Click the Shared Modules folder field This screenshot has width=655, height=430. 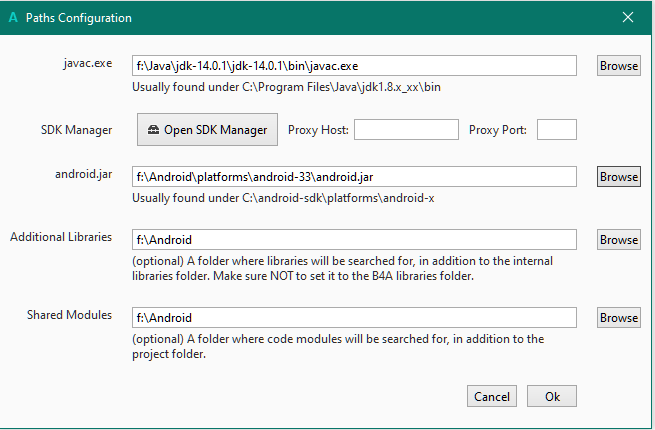354,318
